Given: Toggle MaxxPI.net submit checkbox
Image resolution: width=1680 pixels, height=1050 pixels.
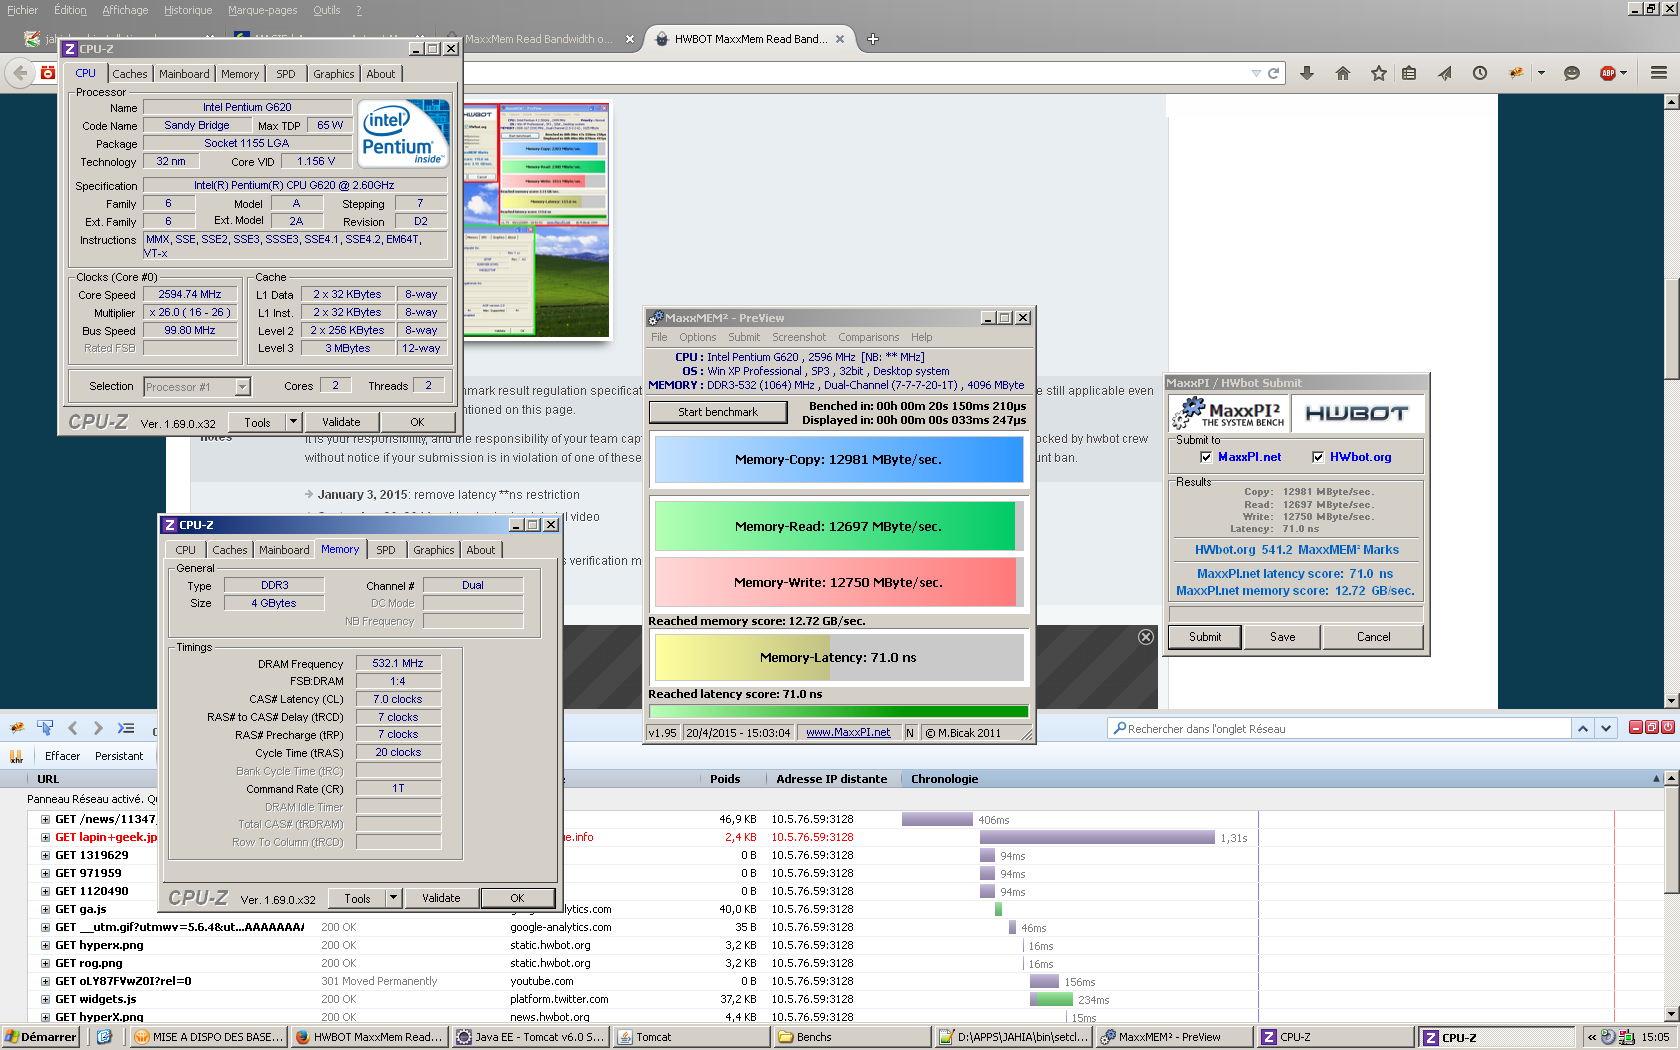Looking at the screenshot, I should click(x=1206, y=458).
